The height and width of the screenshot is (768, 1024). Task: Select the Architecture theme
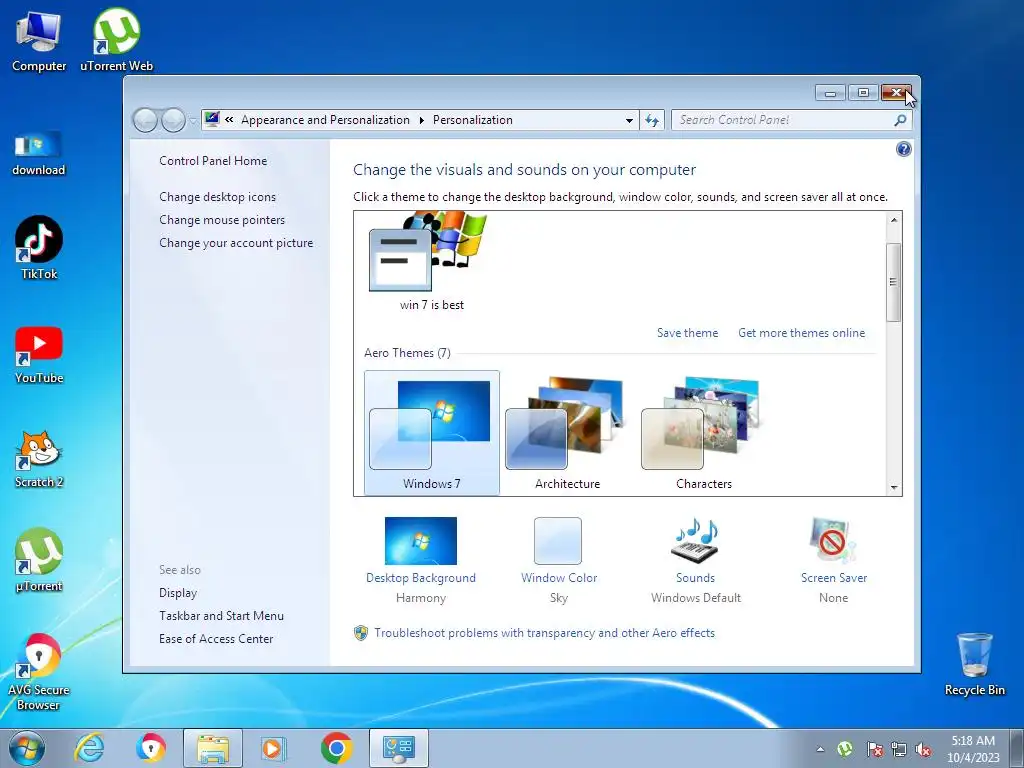coord(568,432)
